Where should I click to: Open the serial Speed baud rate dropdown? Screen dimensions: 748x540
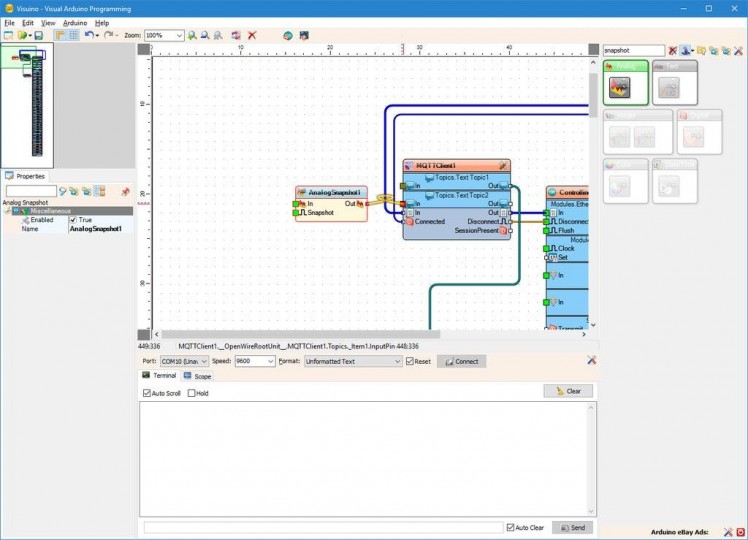coord(269,361)
